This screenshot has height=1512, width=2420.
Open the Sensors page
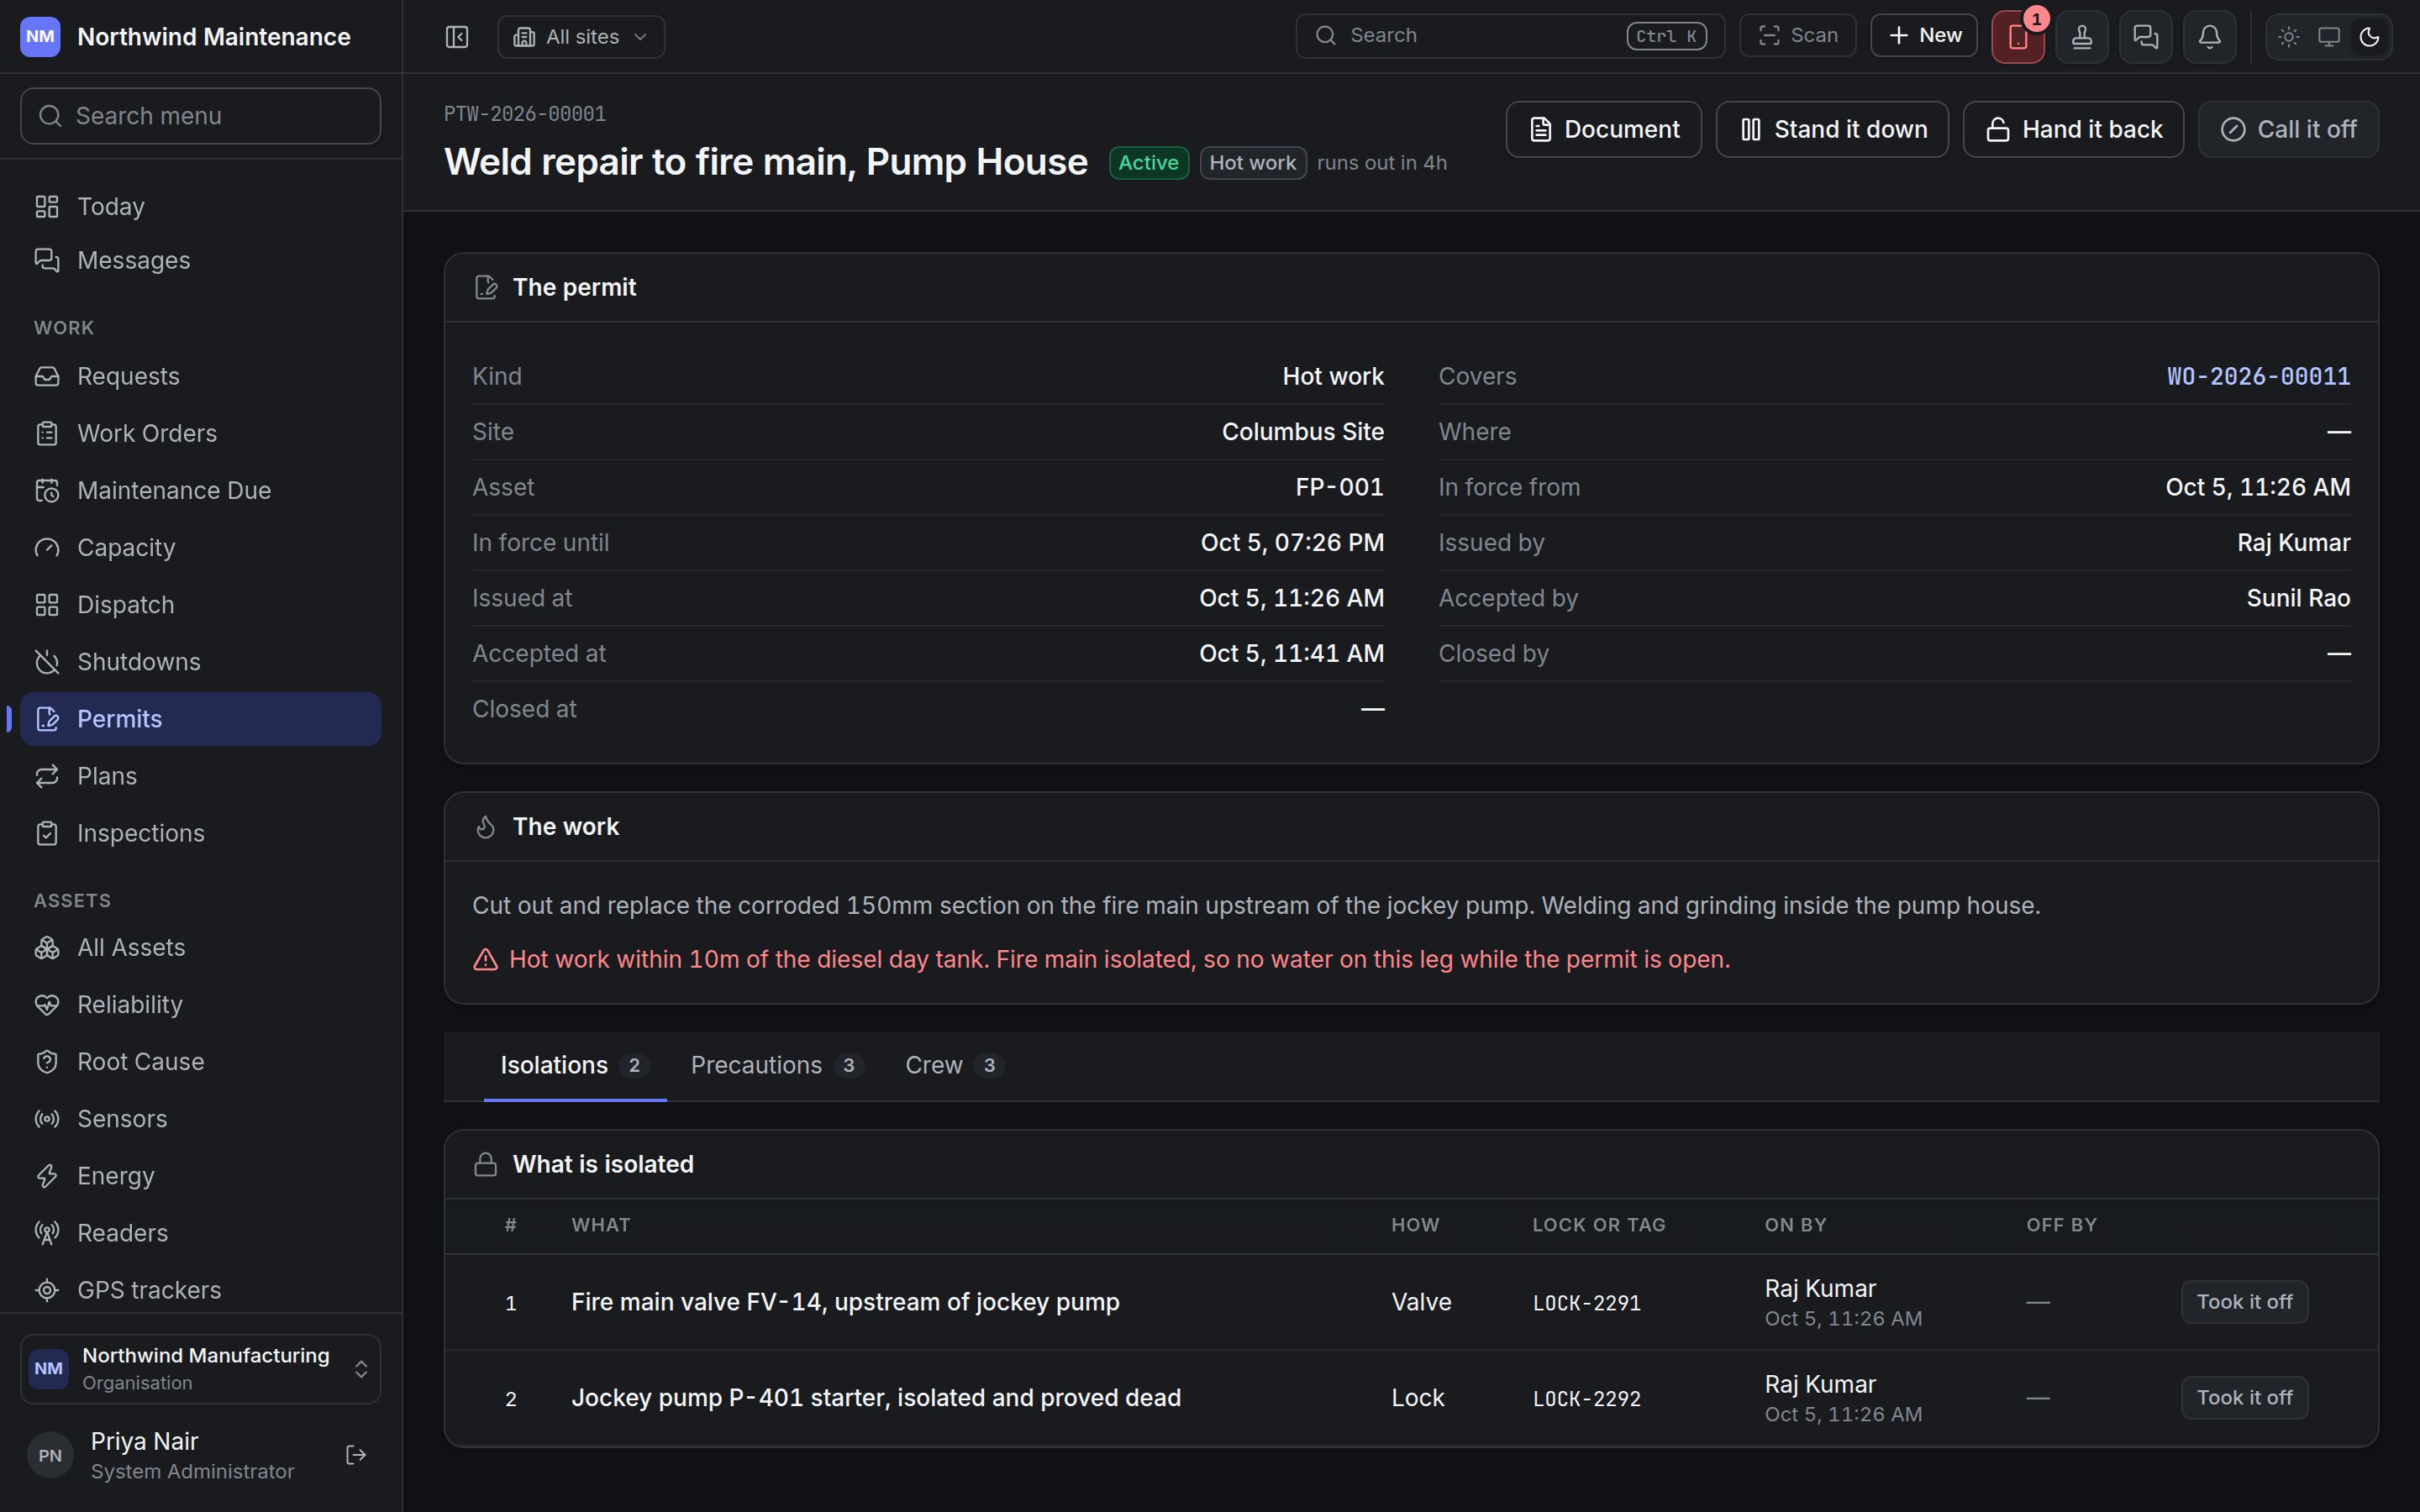coord(200,1118)
